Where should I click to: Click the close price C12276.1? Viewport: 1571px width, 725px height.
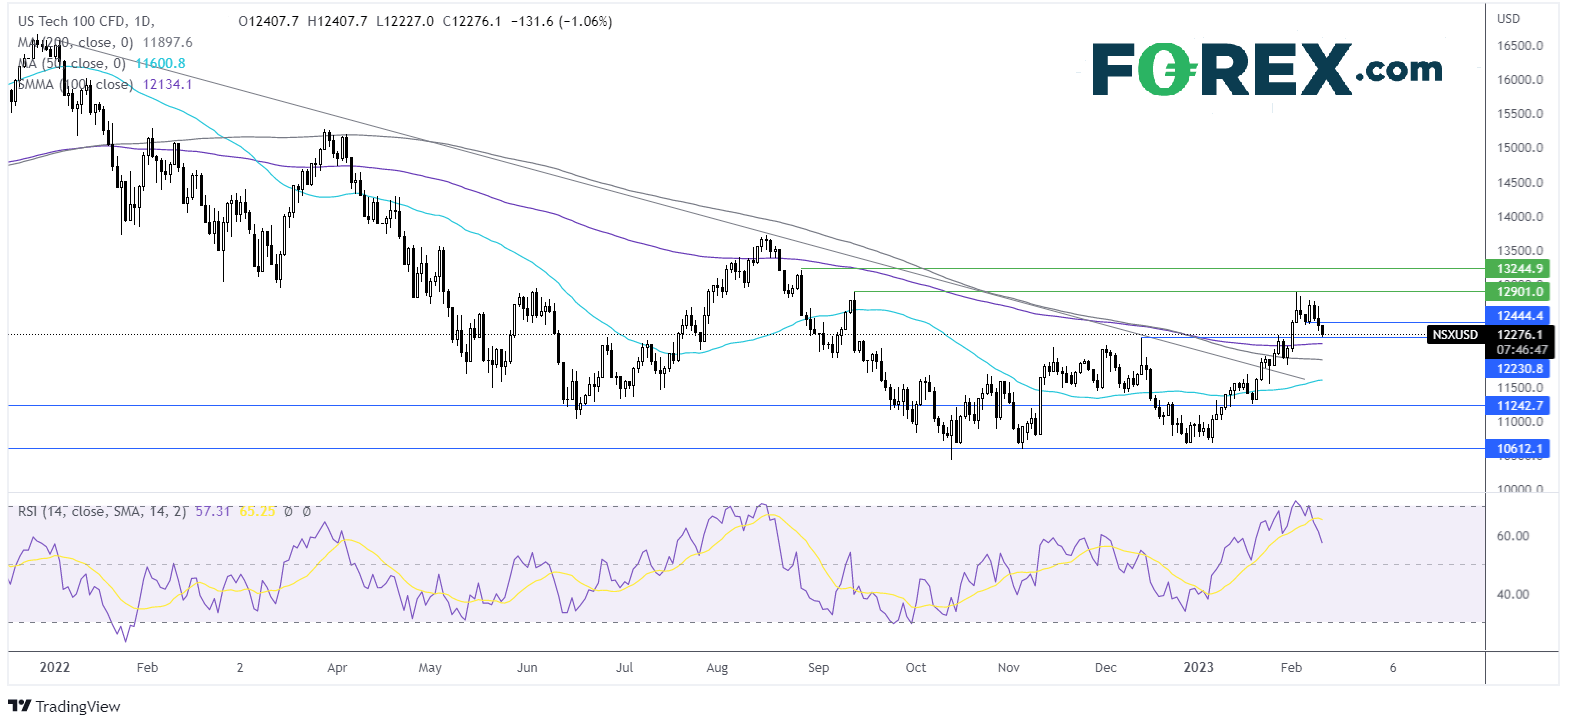click(472, 21)
